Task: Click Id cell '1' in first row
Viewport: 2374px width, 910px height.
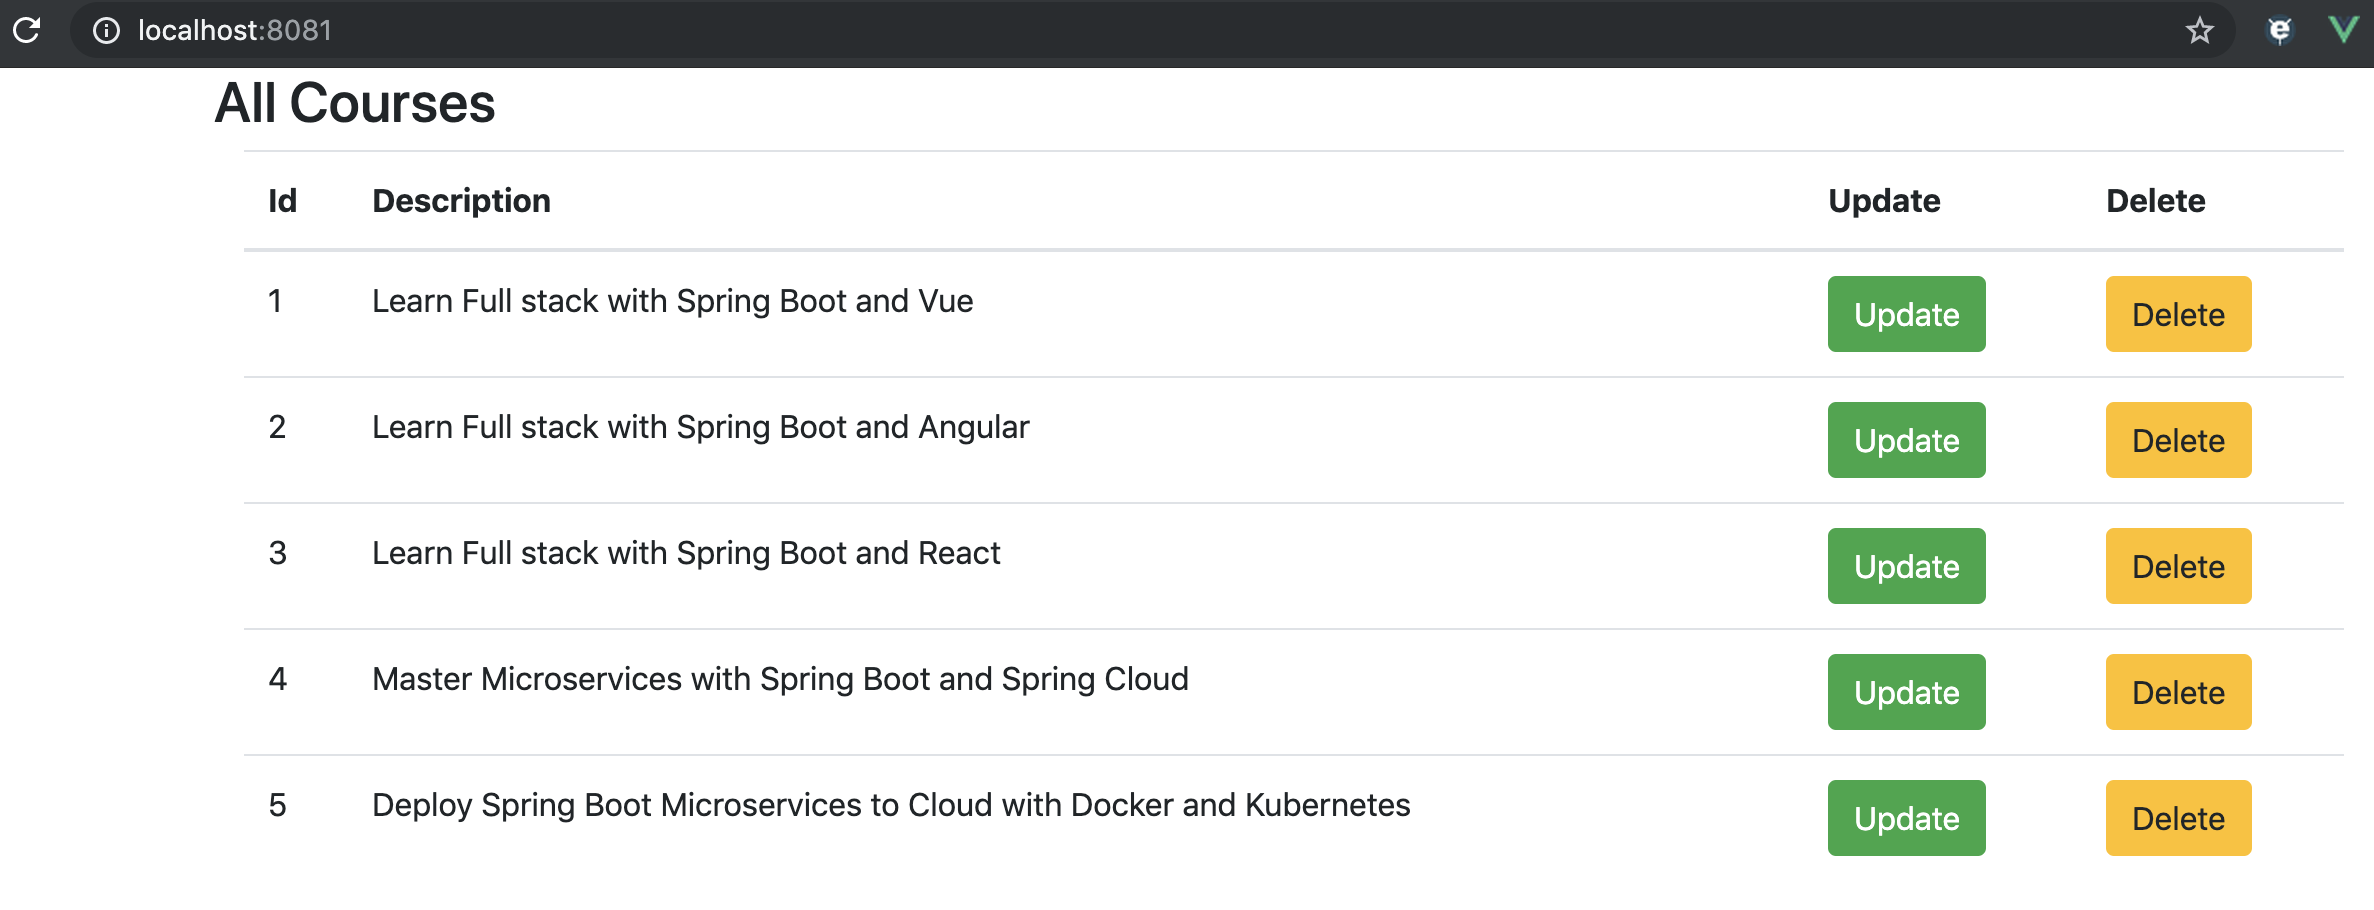Action: [275, 301]
